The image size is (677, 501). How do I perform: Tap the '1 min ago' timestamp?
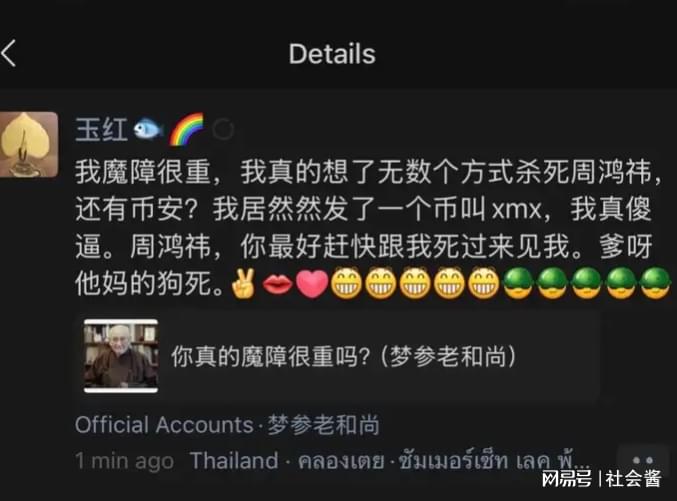tap(124, 460)
